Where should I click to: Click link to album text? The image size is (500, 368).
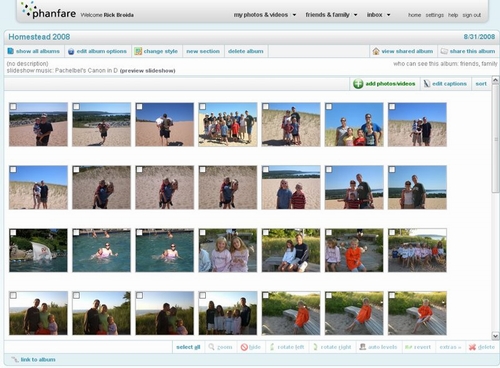[38, 359]
